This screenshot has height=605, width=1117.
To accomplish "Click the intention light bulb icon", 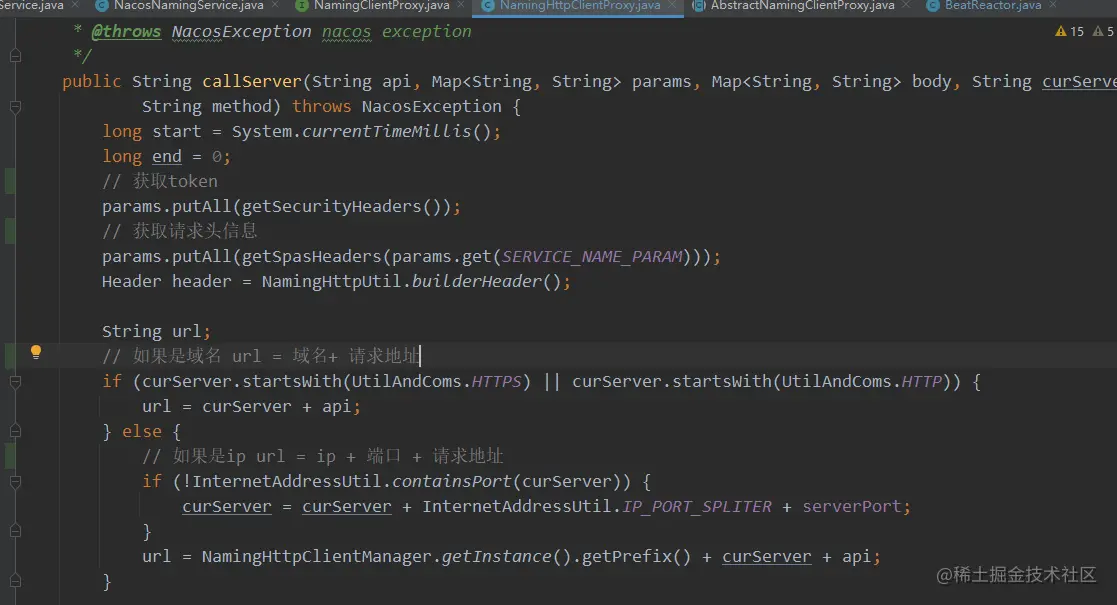I will point(36,351).
